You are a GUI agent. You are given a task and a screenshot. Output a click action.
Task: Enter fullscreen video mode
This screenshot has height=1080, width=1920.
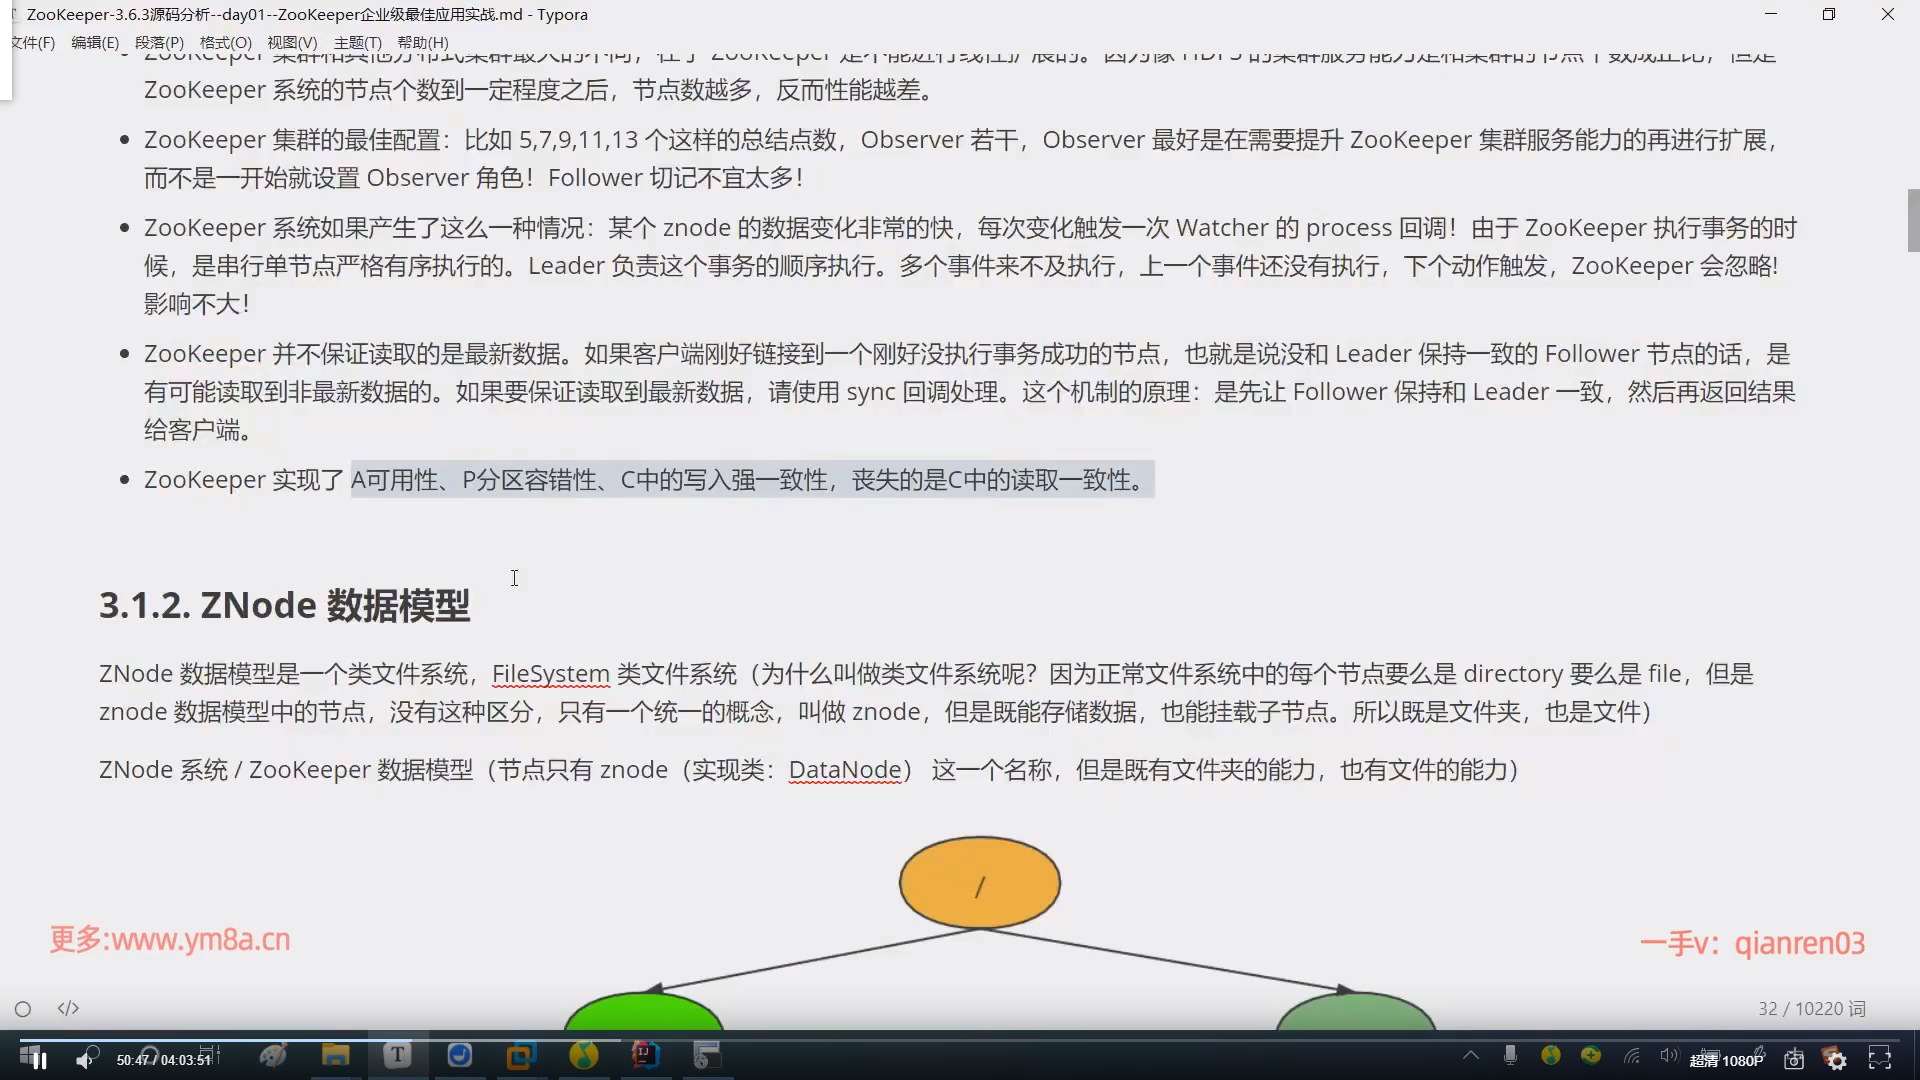tap(1880, 1059)
